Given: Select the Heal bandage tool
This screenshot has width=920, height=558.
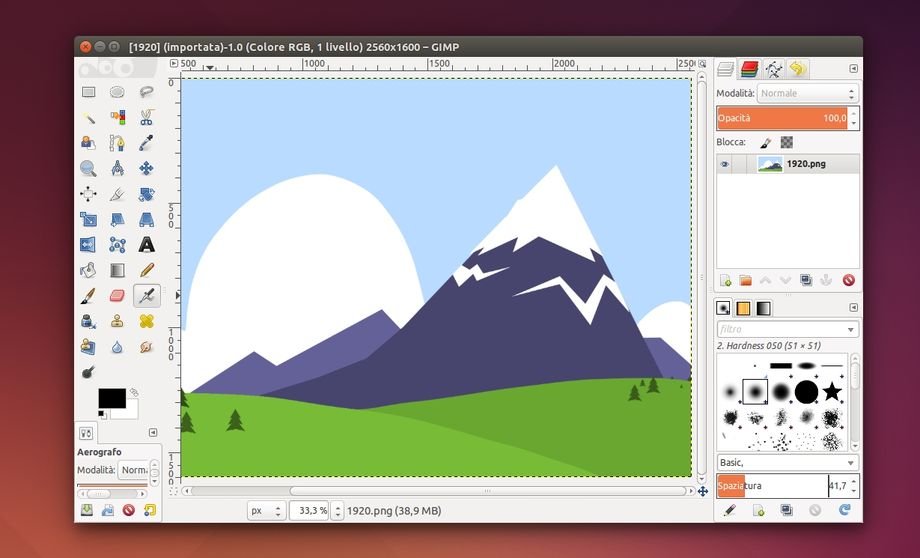Looking at the screenshot, I should click(x=146, y=321).
